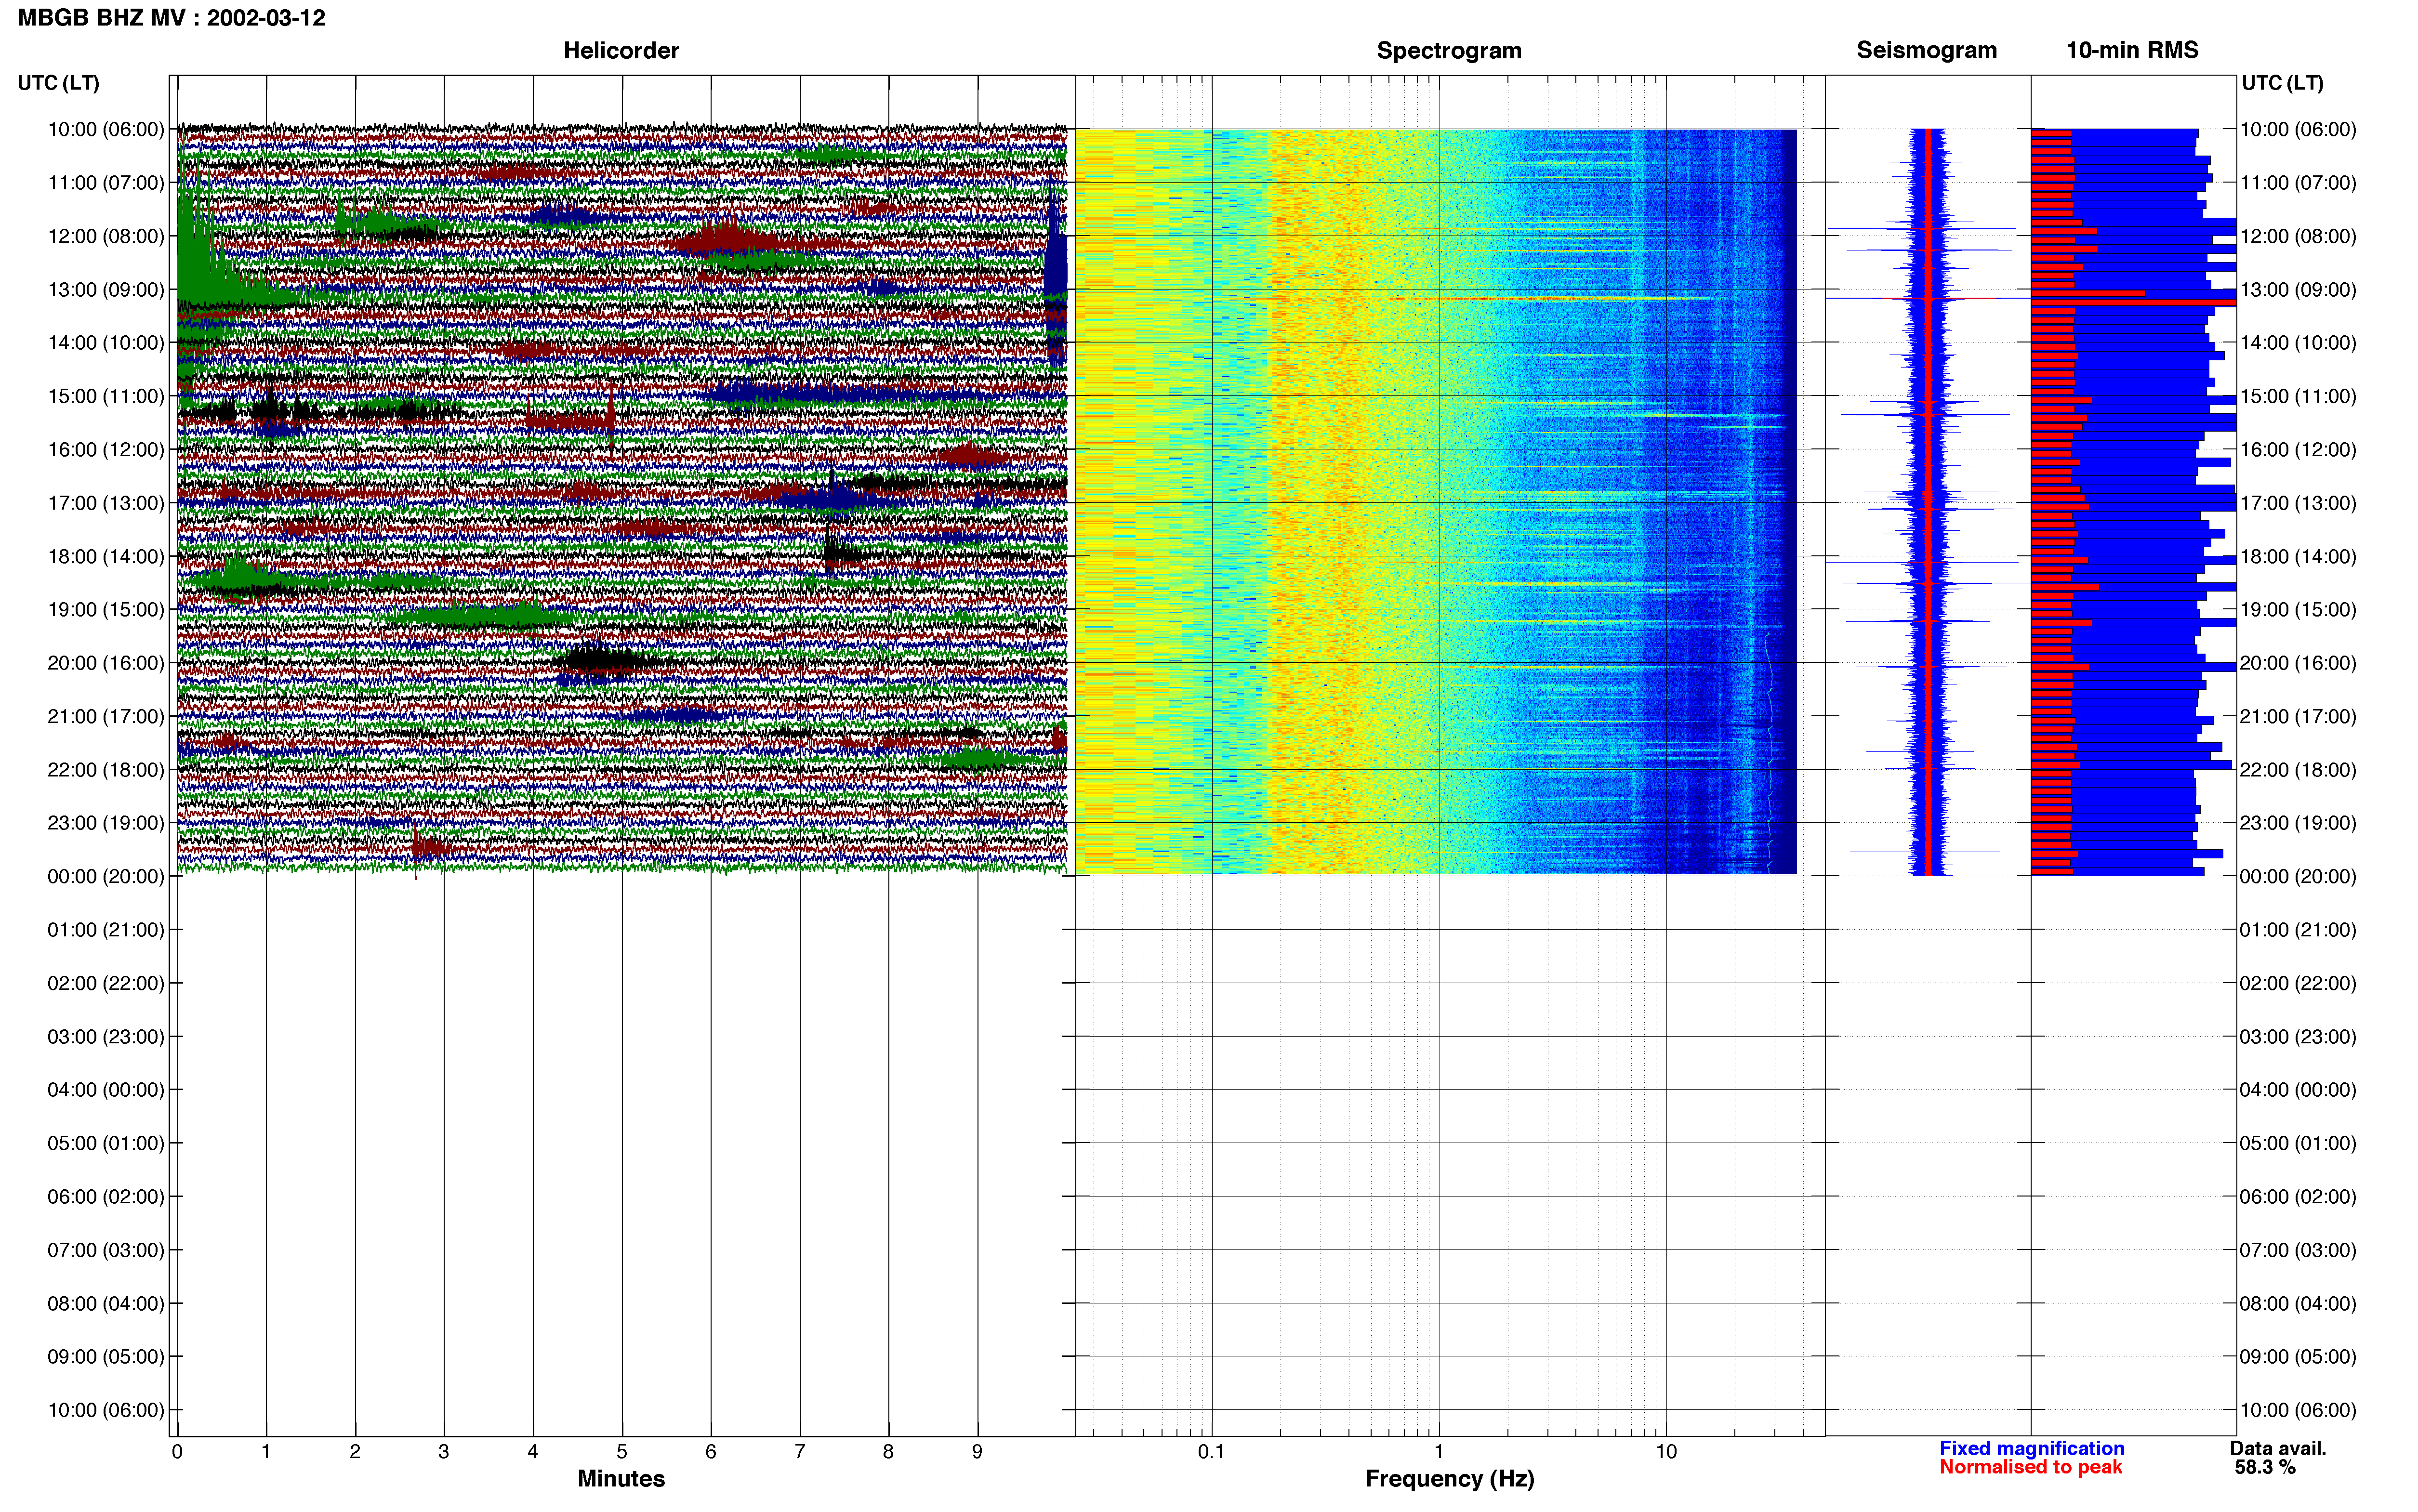
Task: Click left time label '01:00 (21:00)'
Action: click(106, 929)
